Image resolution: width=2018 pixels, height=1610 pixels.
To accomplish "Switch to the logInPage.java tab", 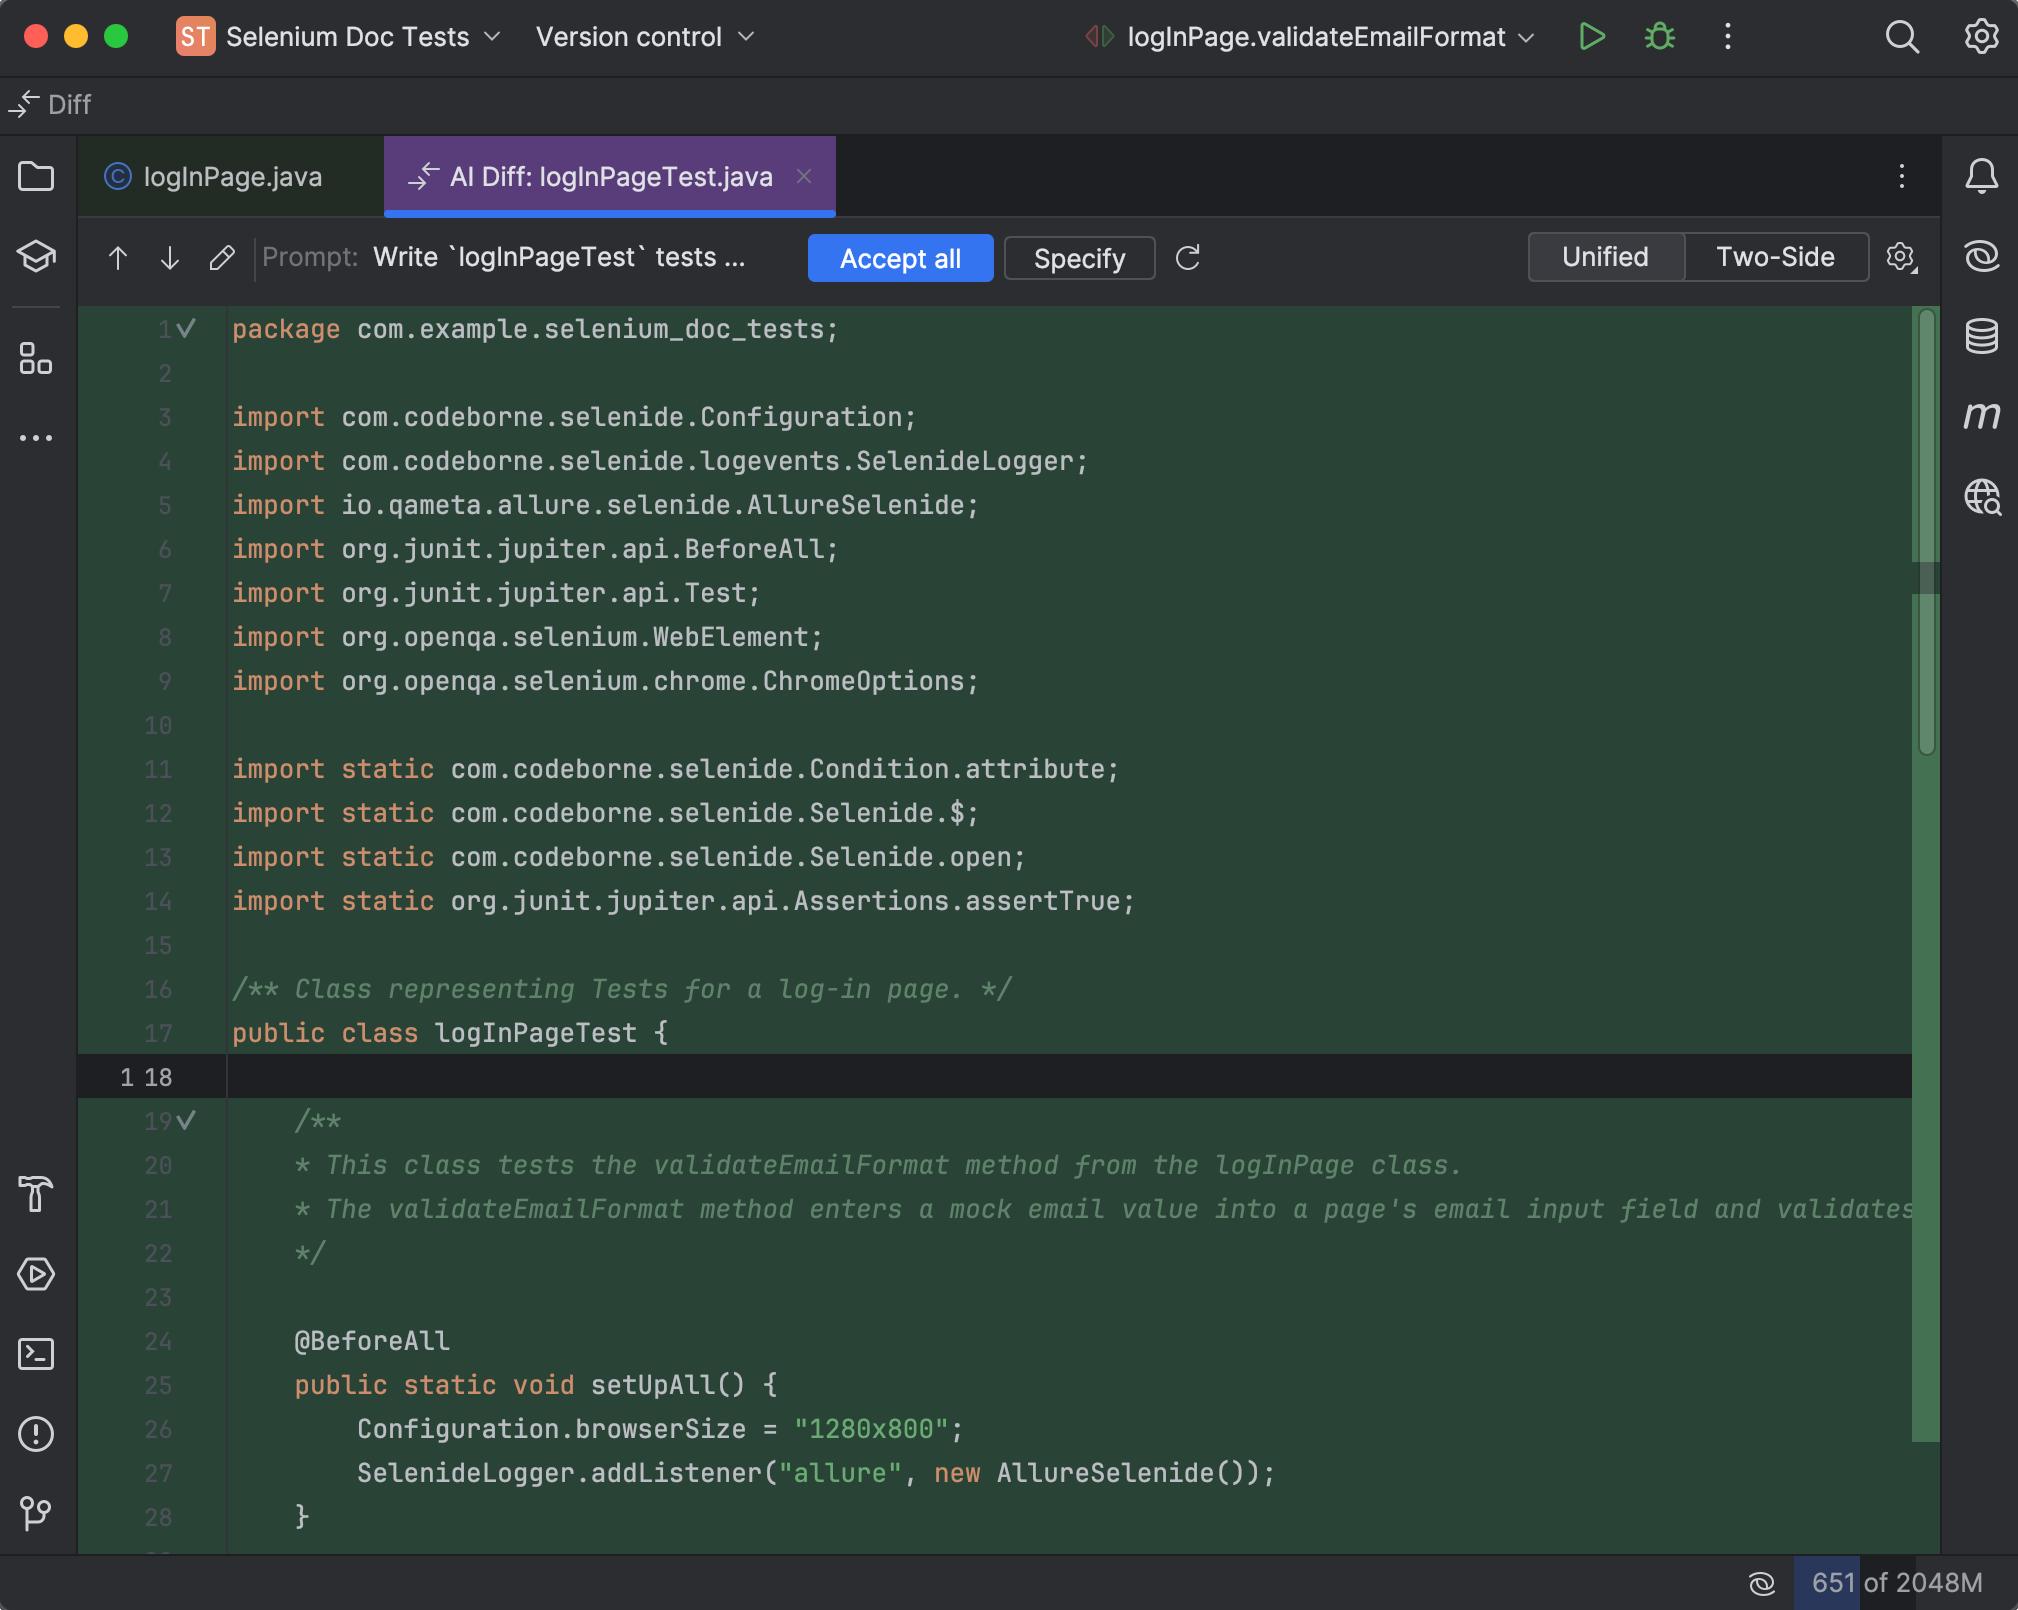I will click(x=232, y=177).
